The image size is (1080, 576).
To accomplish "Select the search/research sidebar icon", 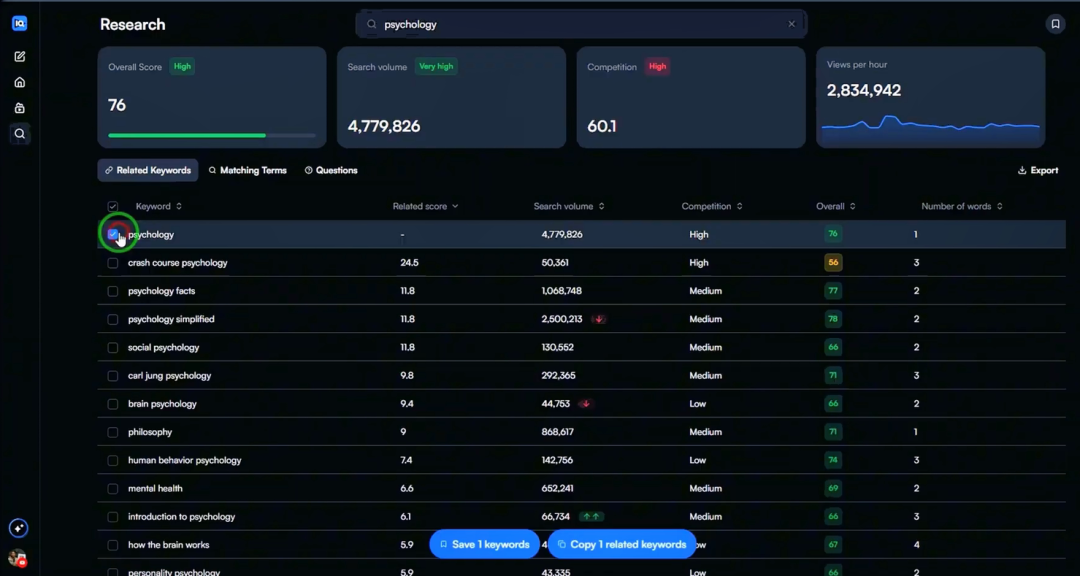I will [x=19, y=134].
